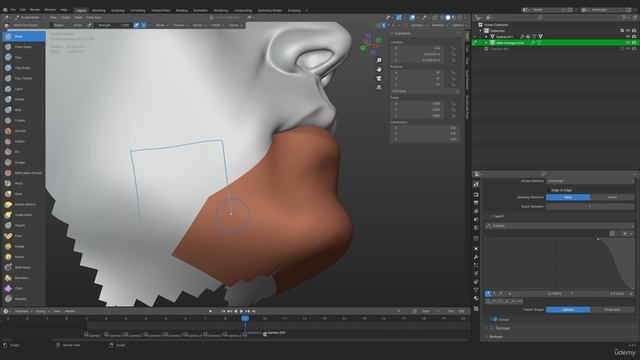Open the Texture settings popover
Image resolution: width=640 pixels, height=360 pixels.
coord(180,25)
